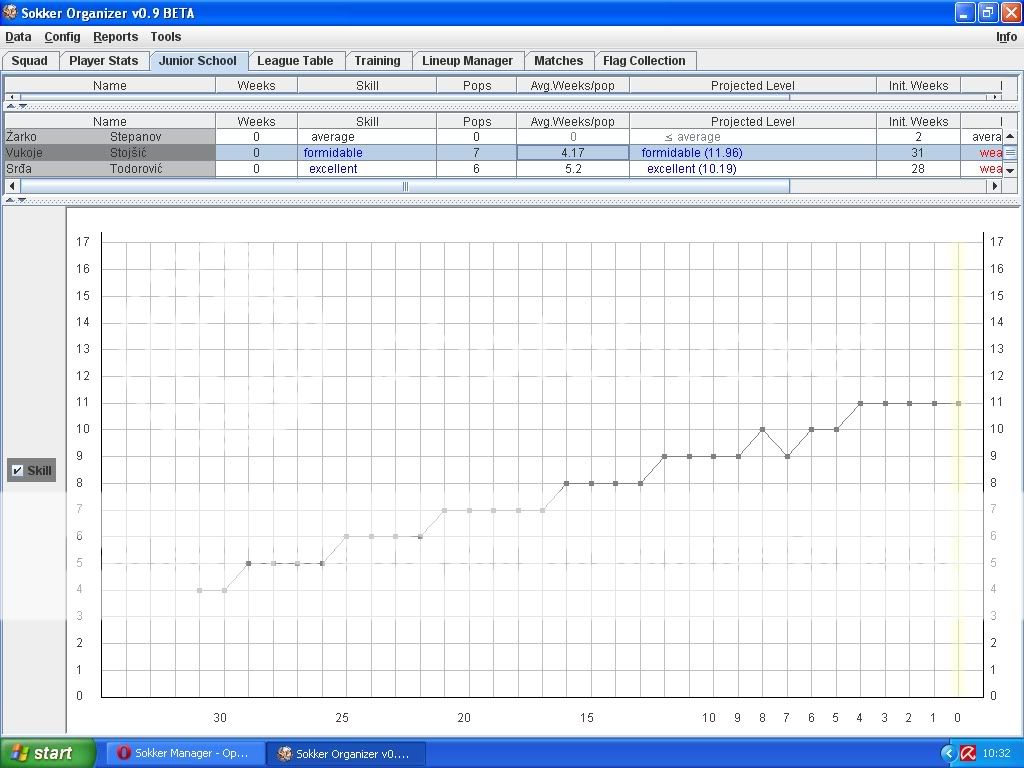Click the red antivirus tray icon
Screen dimensions: 1024x768
(968, 753)
